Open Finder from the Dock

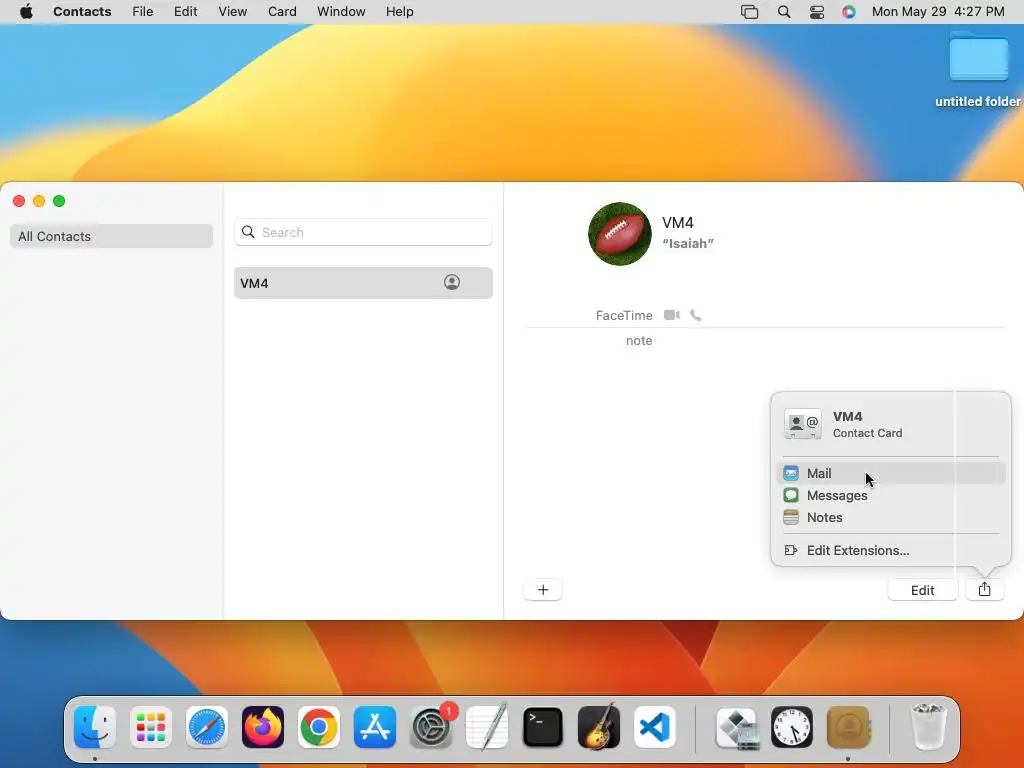click(95, 727)
